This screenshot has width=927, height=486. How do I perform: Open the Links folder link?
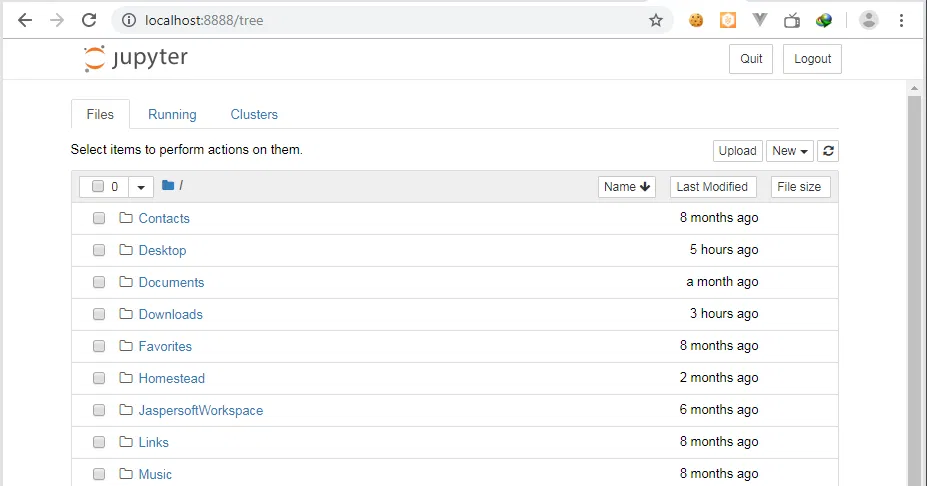(x=153, y=442)
